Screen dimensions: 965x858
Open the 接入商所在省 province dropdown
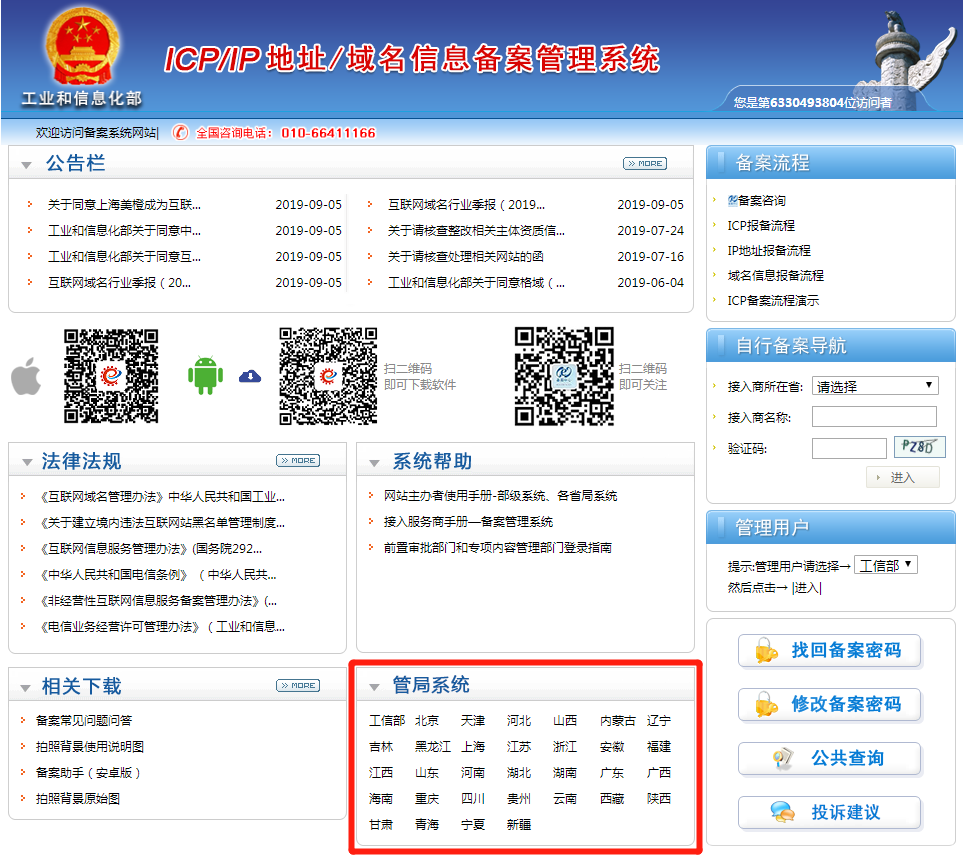(875, 386)
